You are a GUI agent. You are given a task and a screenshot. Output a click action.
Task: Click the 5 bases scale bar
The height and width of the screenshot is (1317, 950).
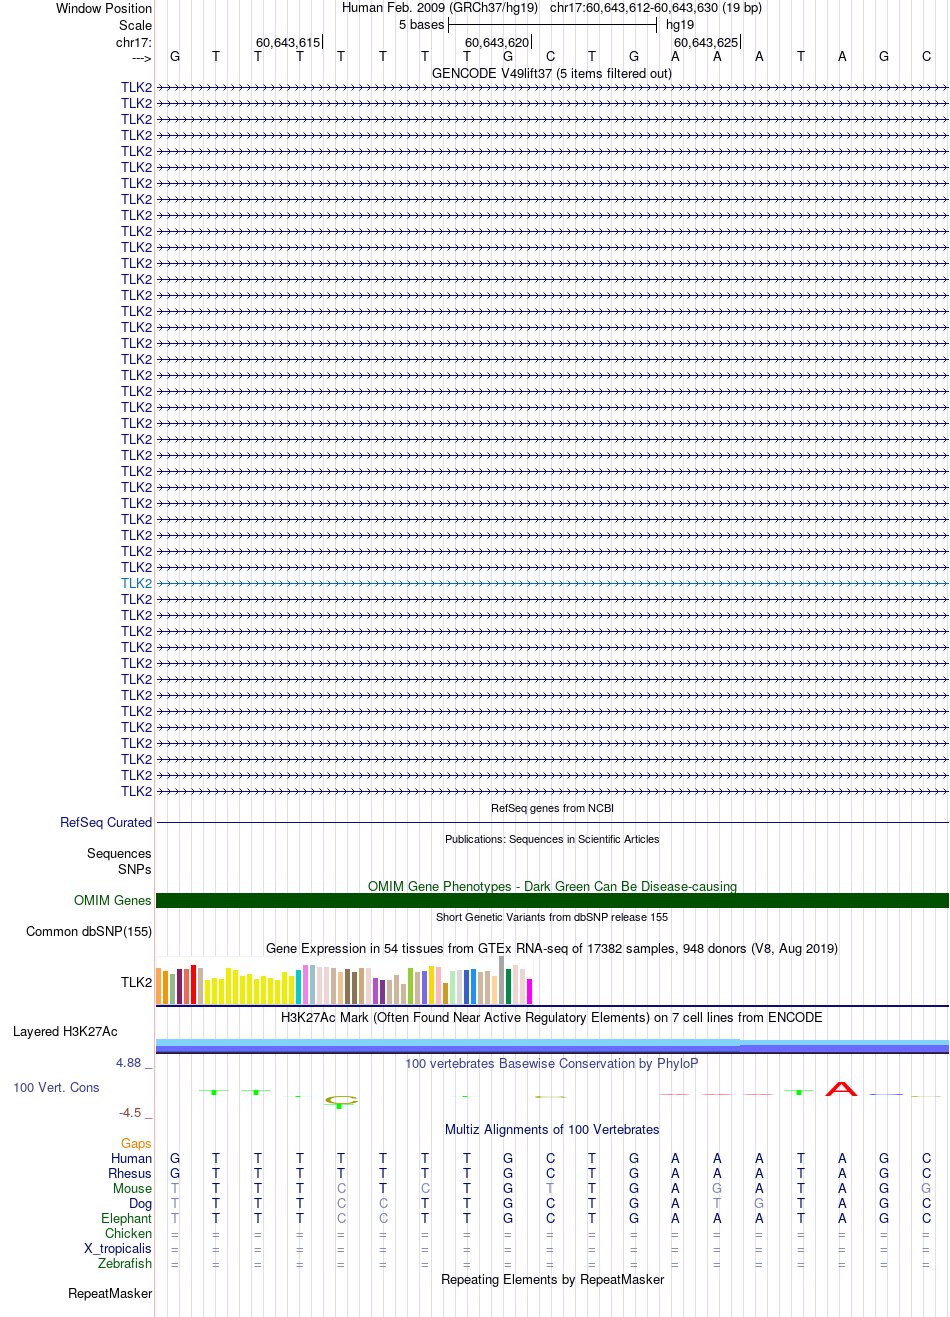[552, 25]
